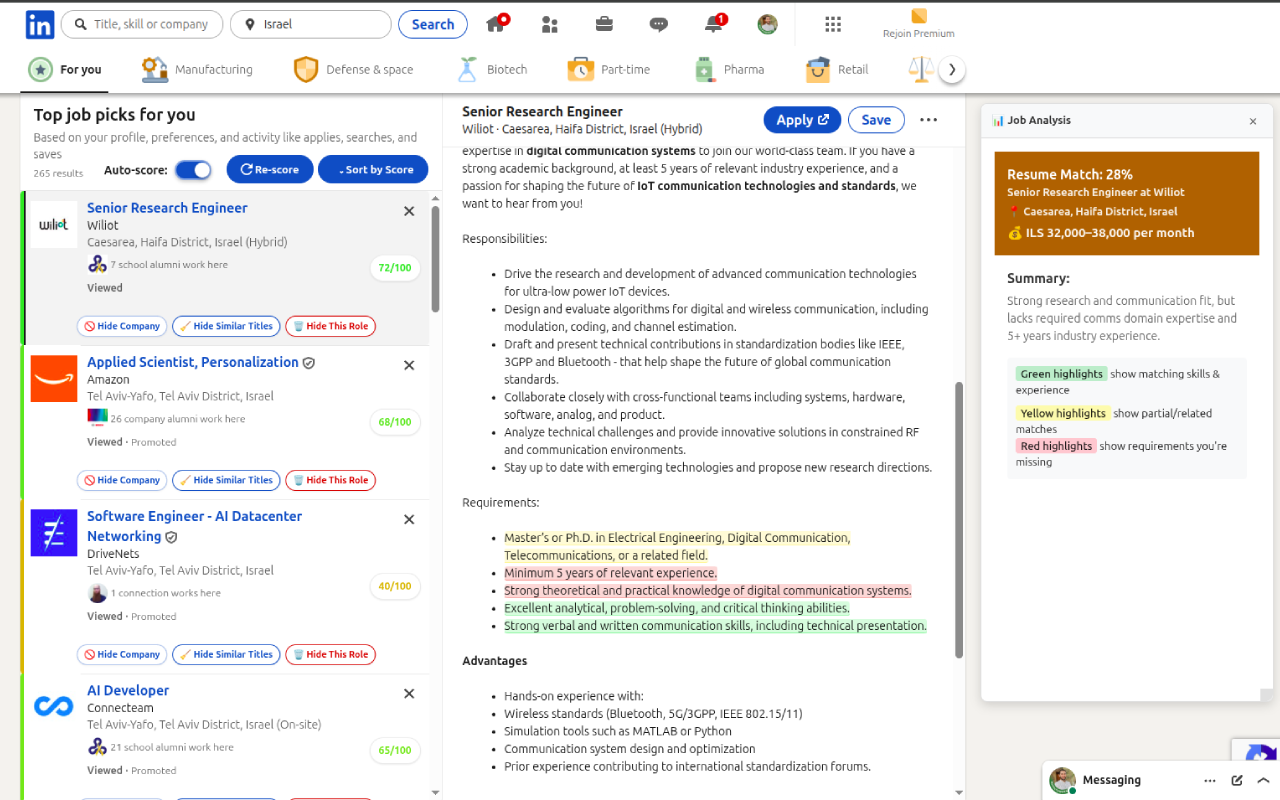Click the job title search field

[142, 24]
